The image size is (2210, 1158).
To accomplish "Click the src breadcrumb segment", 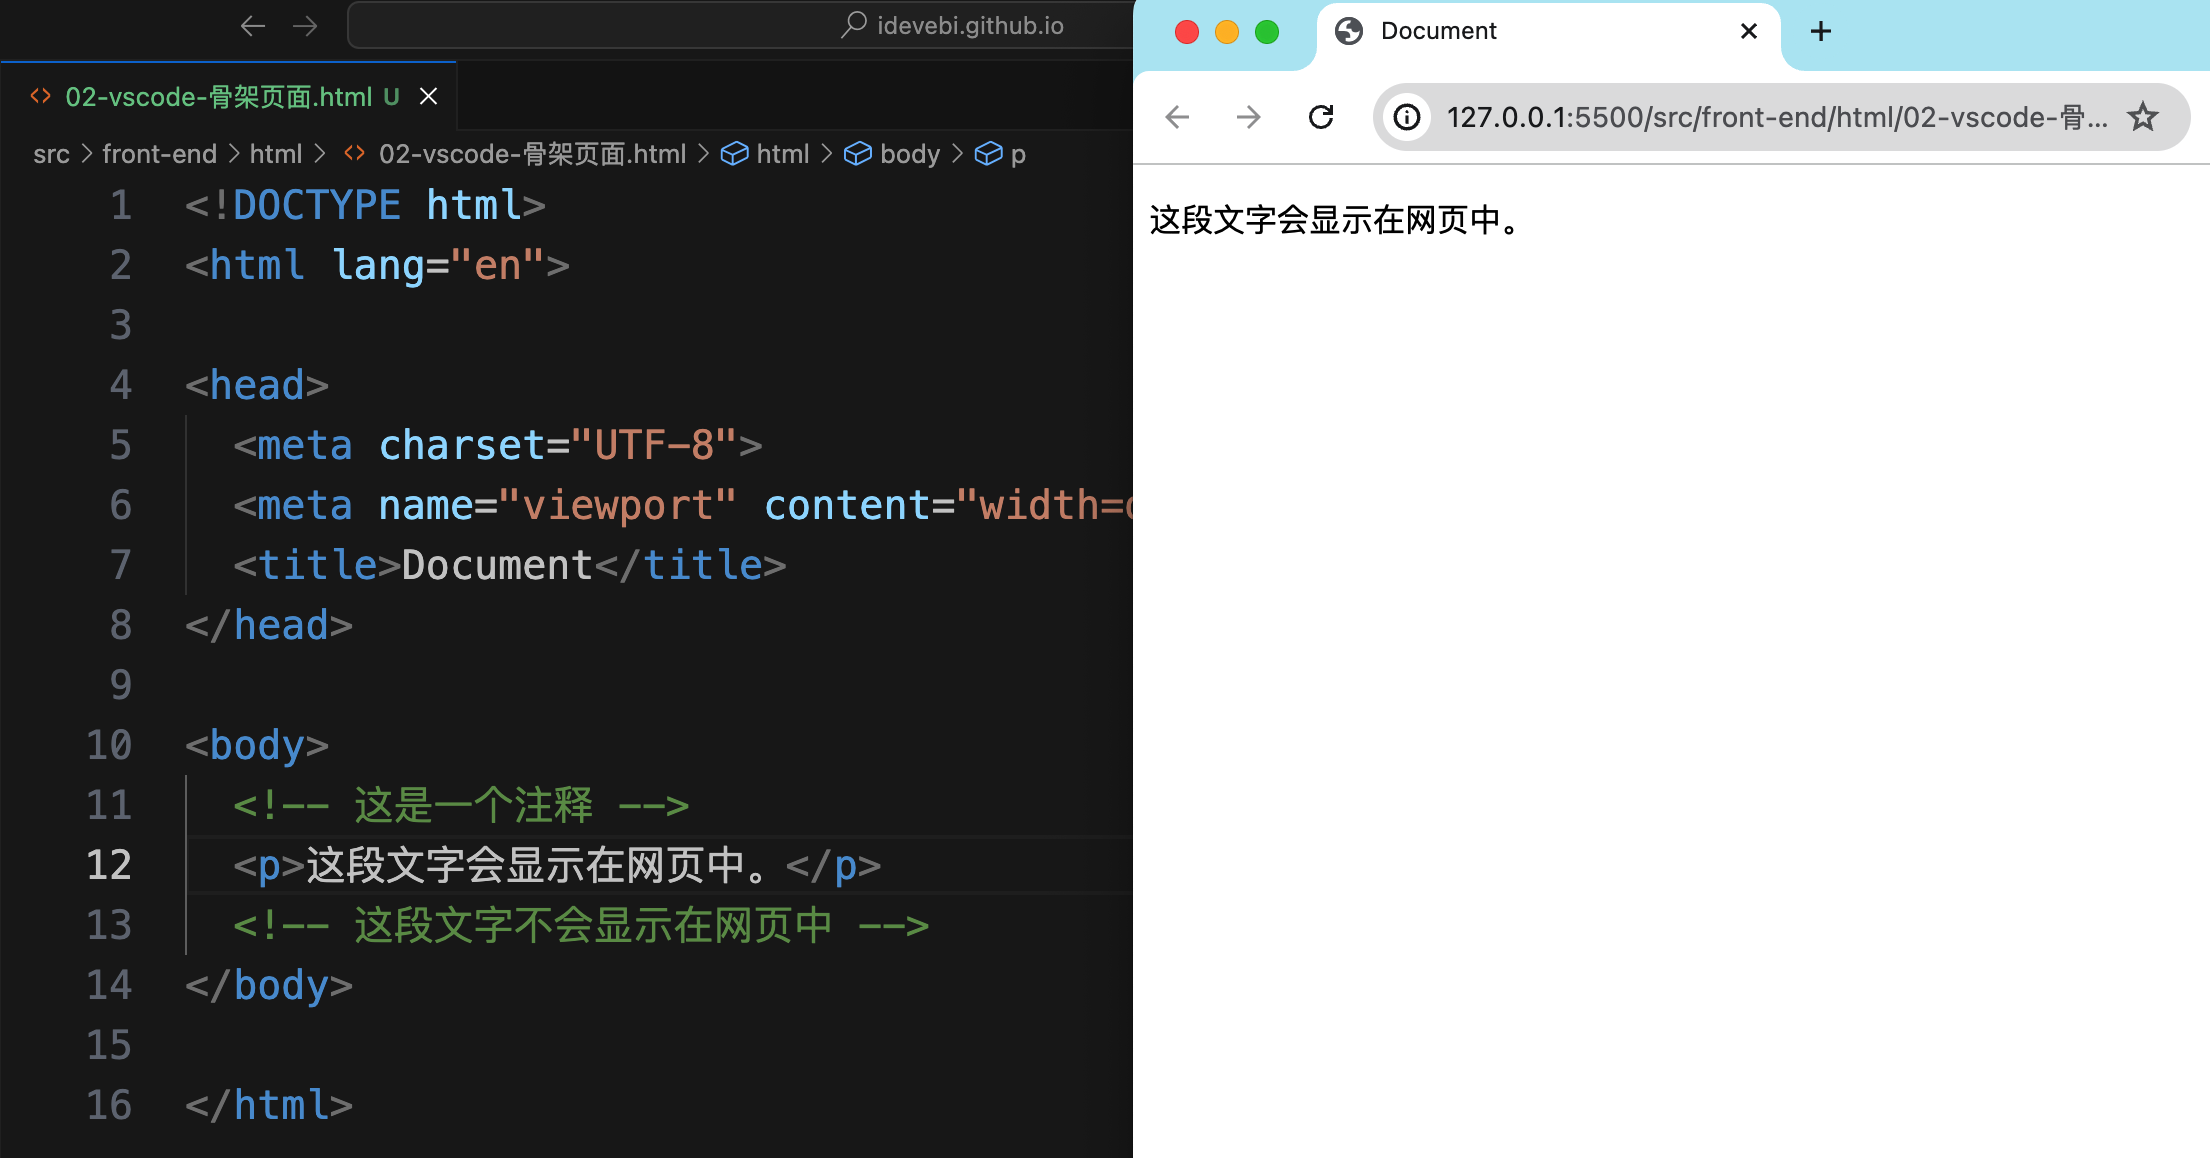I will click(51, 154).
